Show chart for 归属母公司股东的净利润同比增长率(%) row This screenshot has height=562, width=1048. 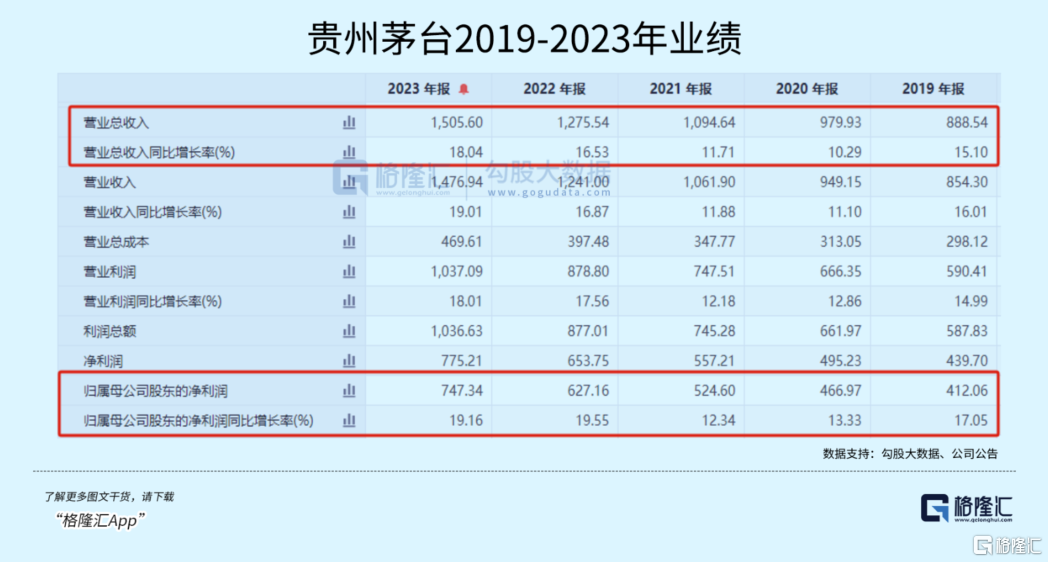click(x=349, y=420)
